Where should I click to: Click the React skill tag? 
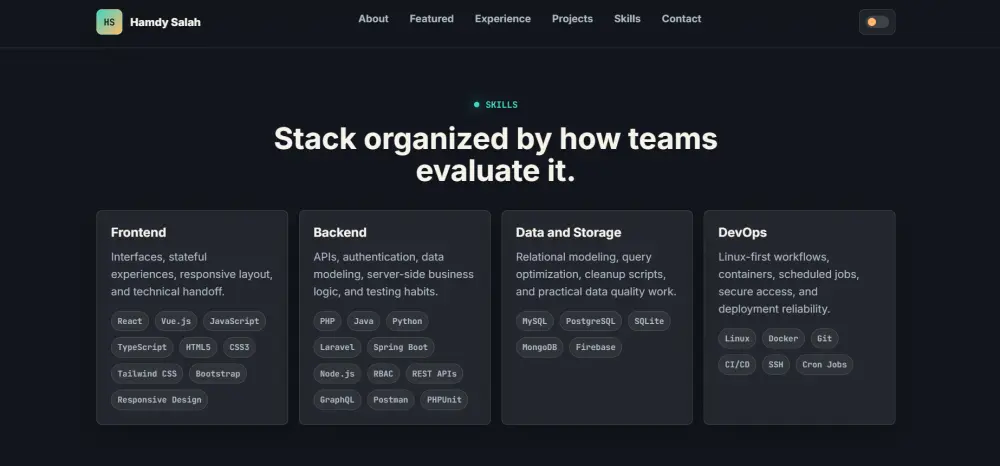coord(130,321)
